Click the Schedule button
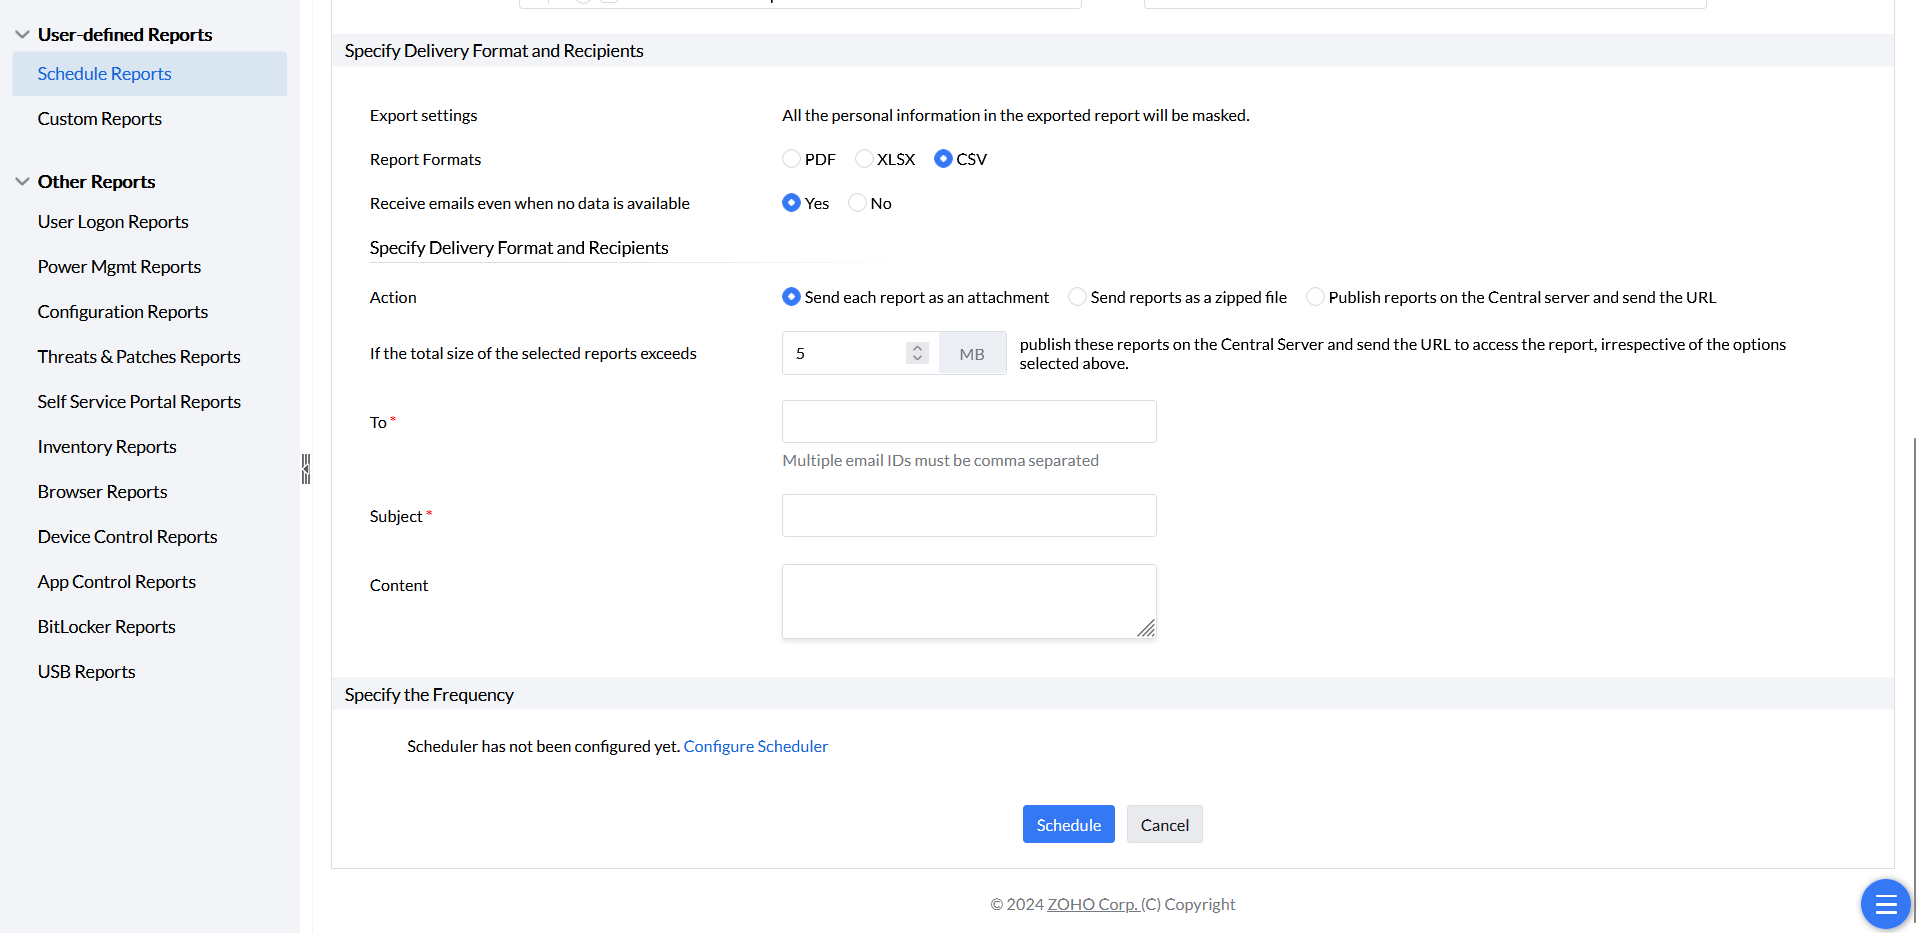 [x=1068, y=825]
